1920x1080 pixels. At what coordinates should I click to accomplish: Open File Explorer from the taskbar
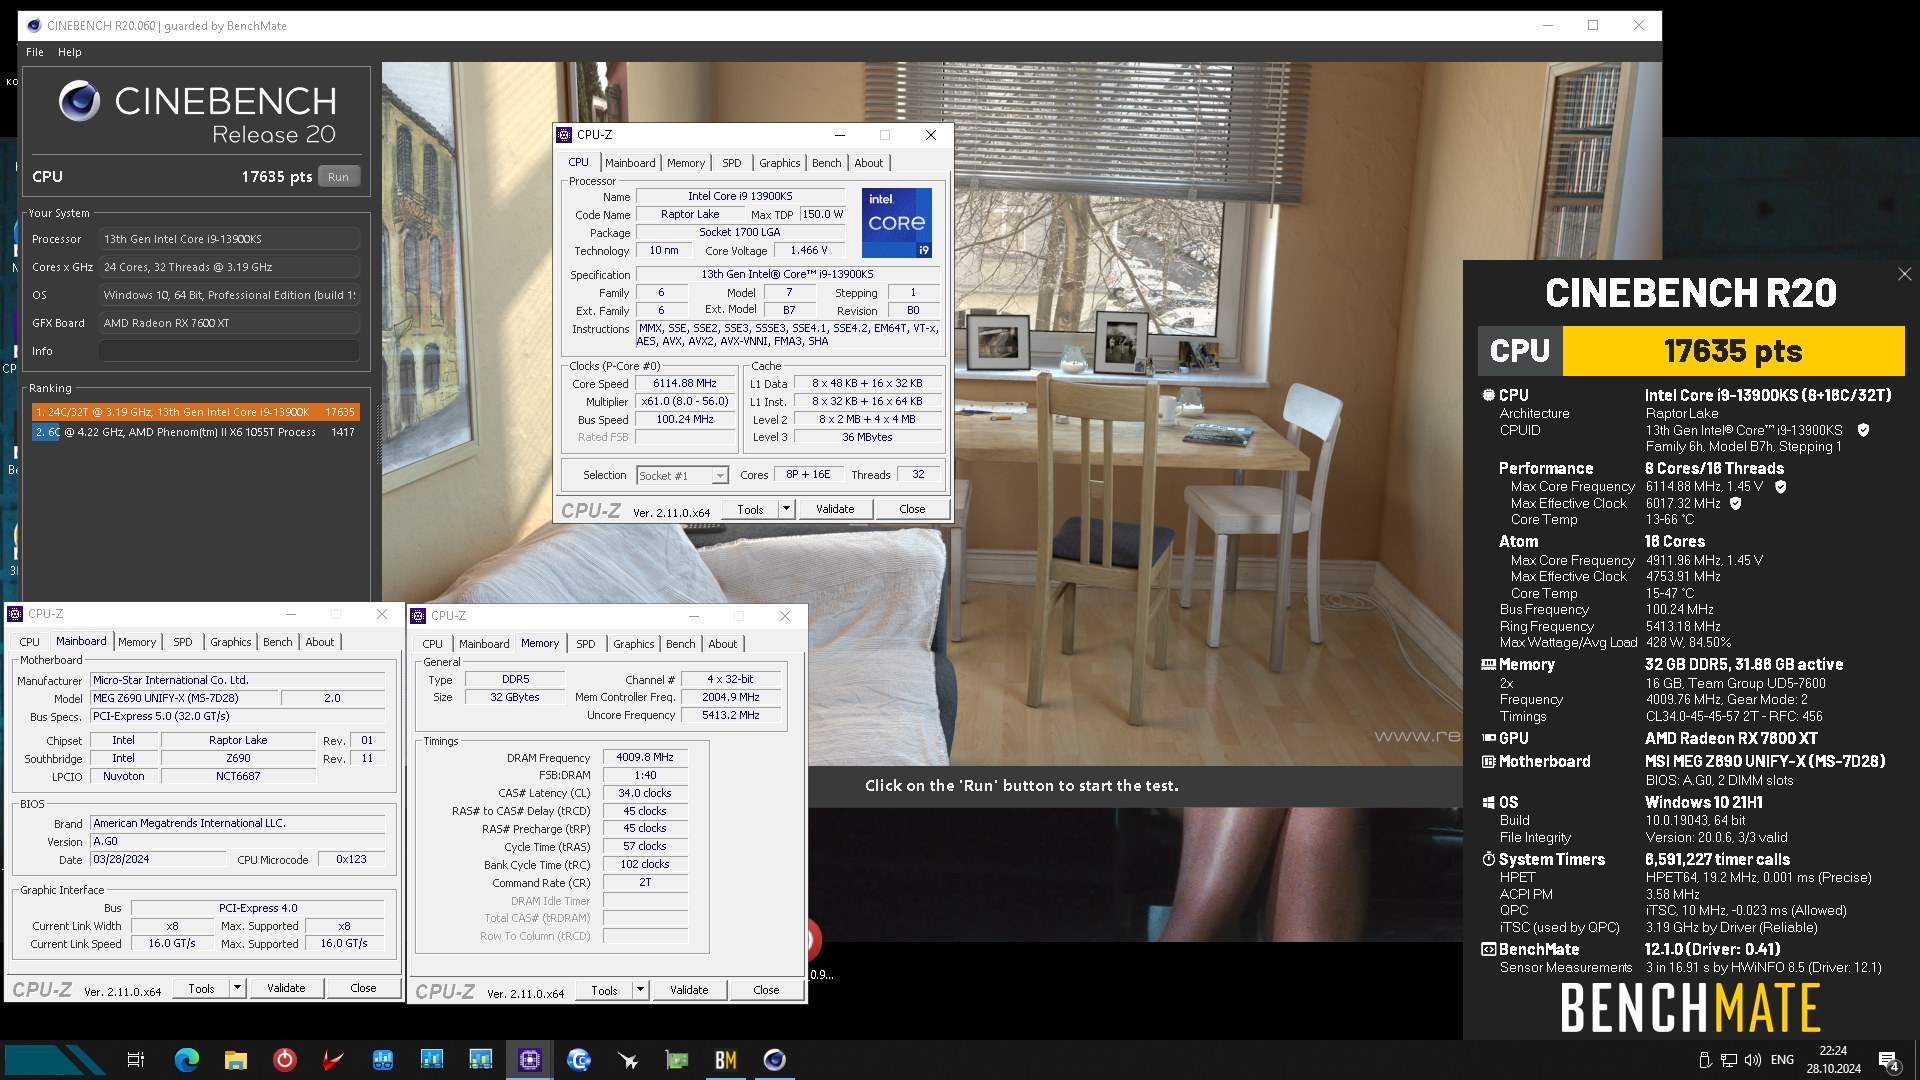pyautogui.click(x=236, y=1060)
